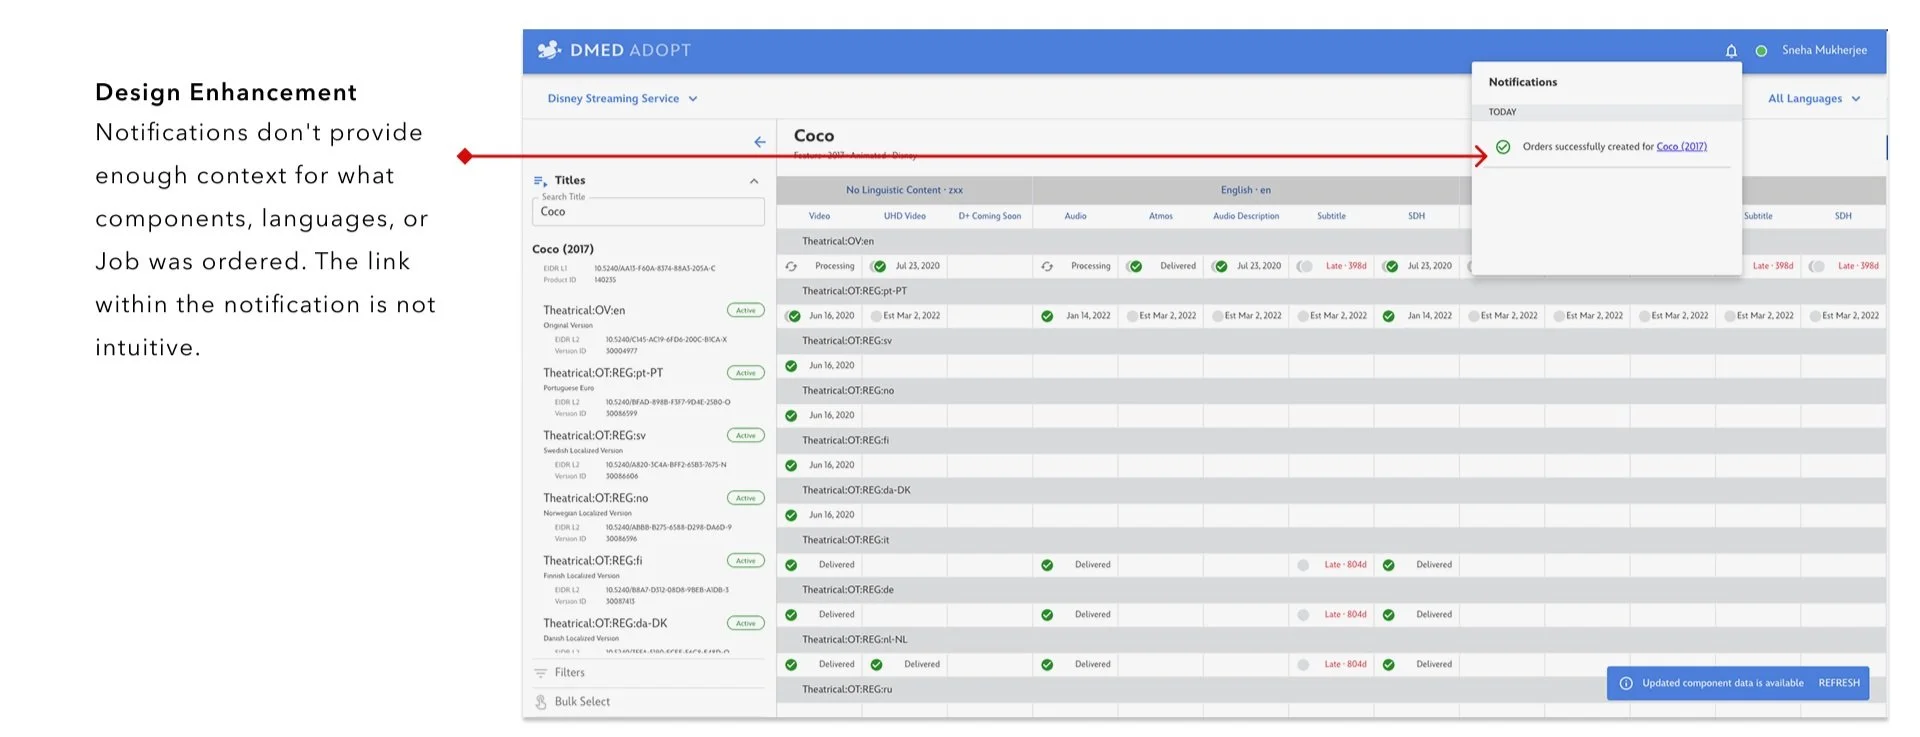The image size is (1920, 737).
Task: Click the back arrow in the sidebar
Action: [x=760, y=142]
